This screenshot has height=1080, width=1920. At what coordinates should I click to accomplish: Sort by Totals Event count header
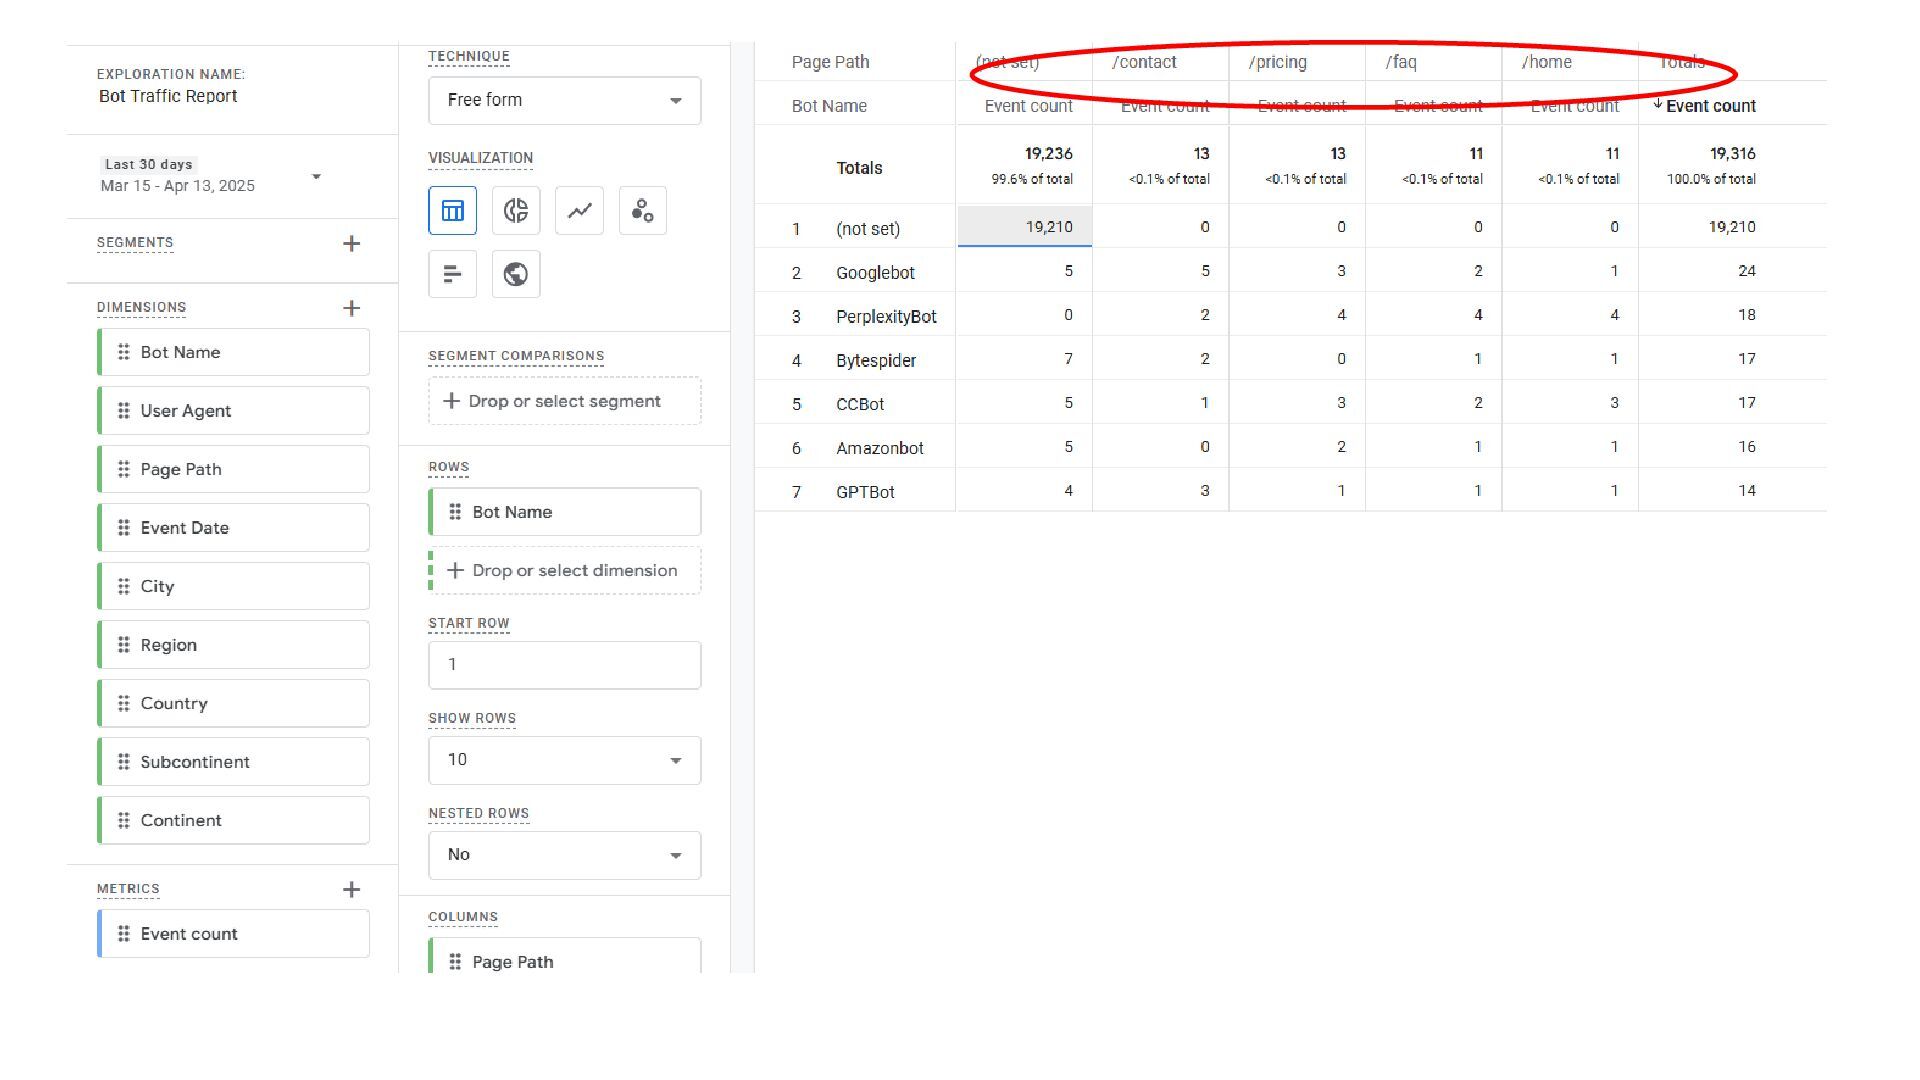pos(1709,106)
